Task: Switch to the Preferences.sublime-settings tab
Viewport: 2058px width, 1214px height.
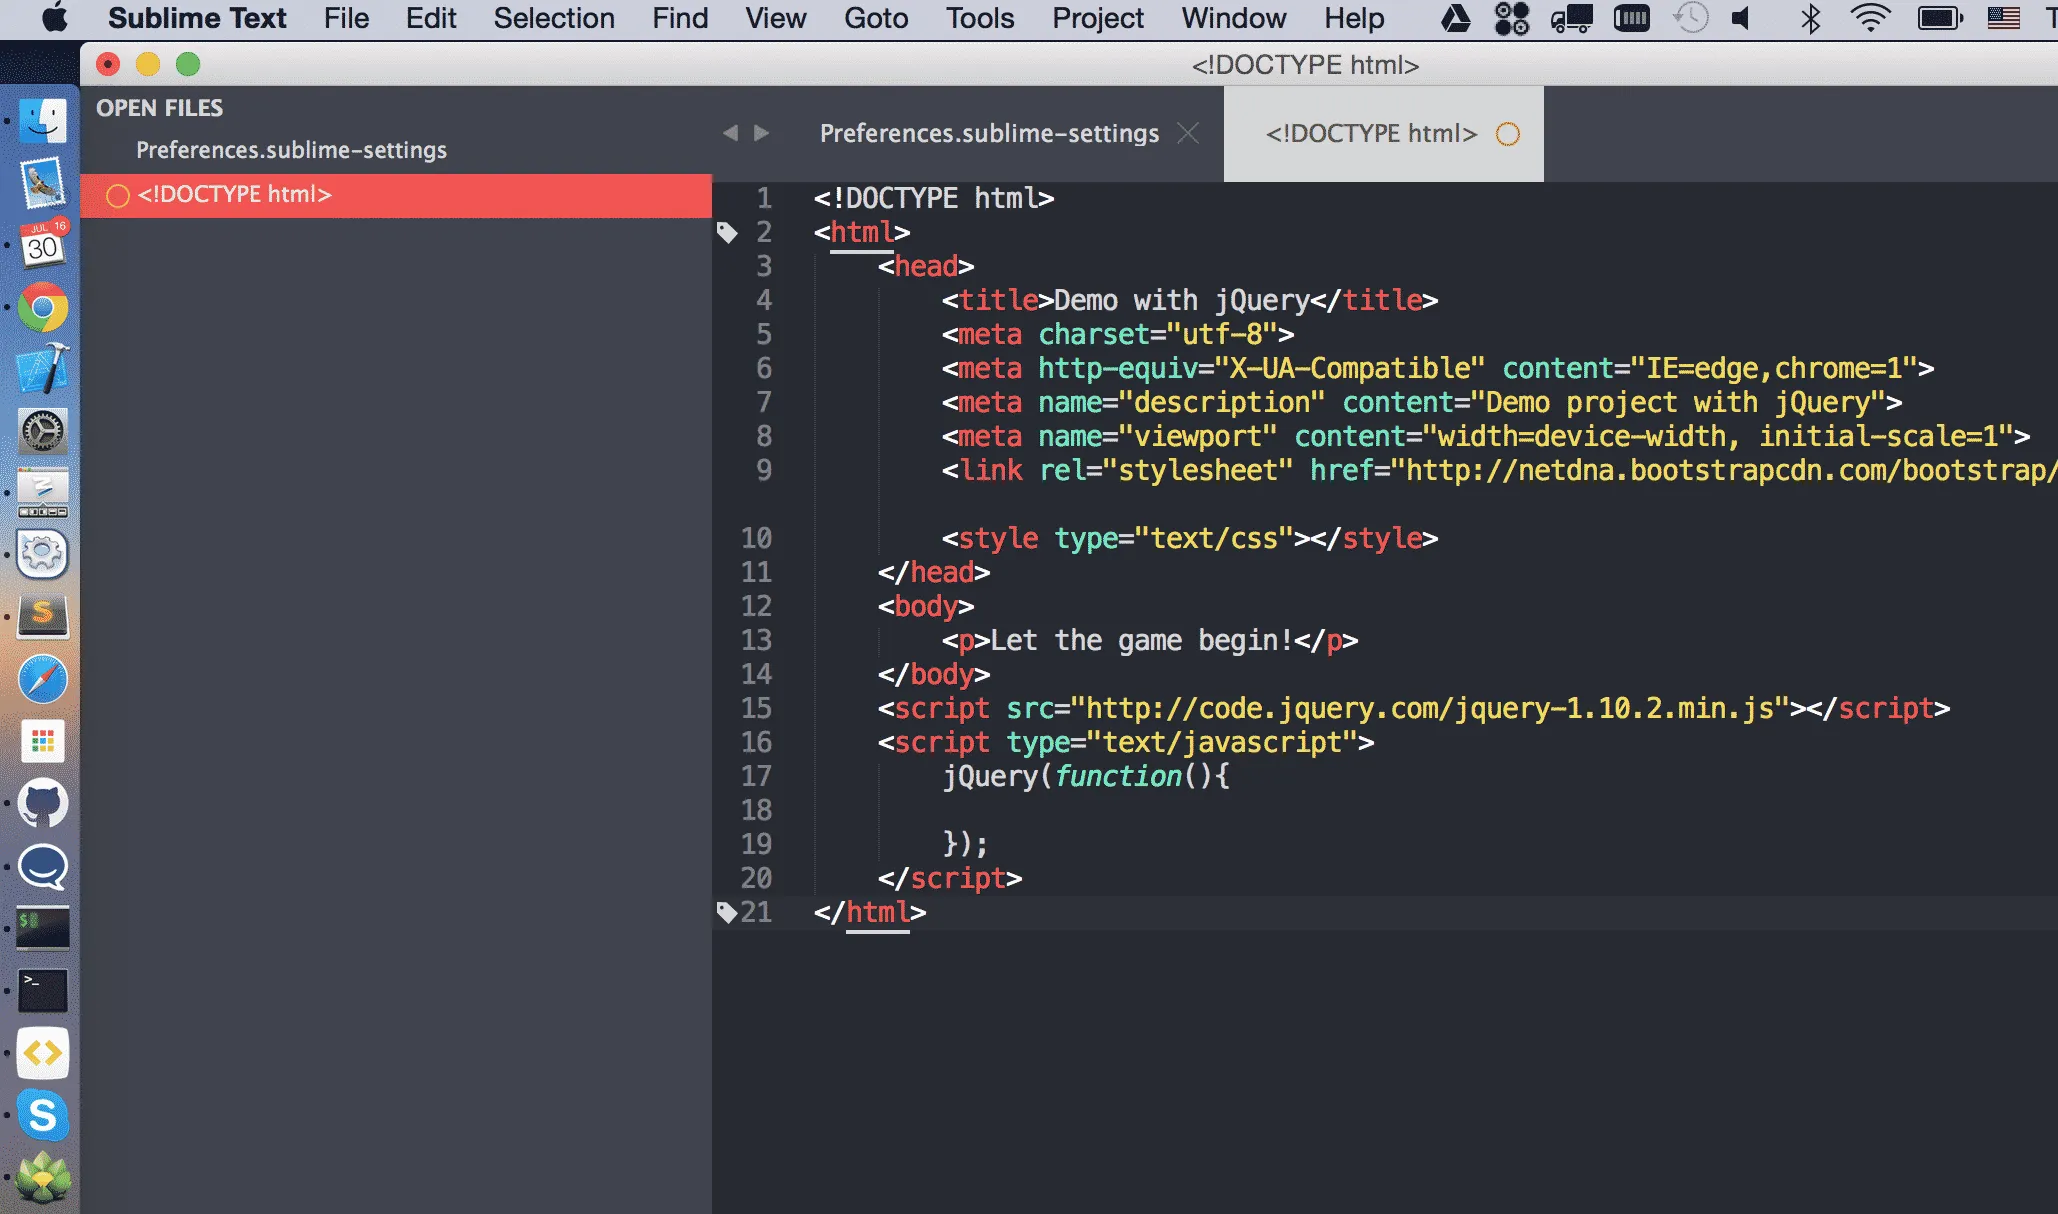Action: pos(988,132)
